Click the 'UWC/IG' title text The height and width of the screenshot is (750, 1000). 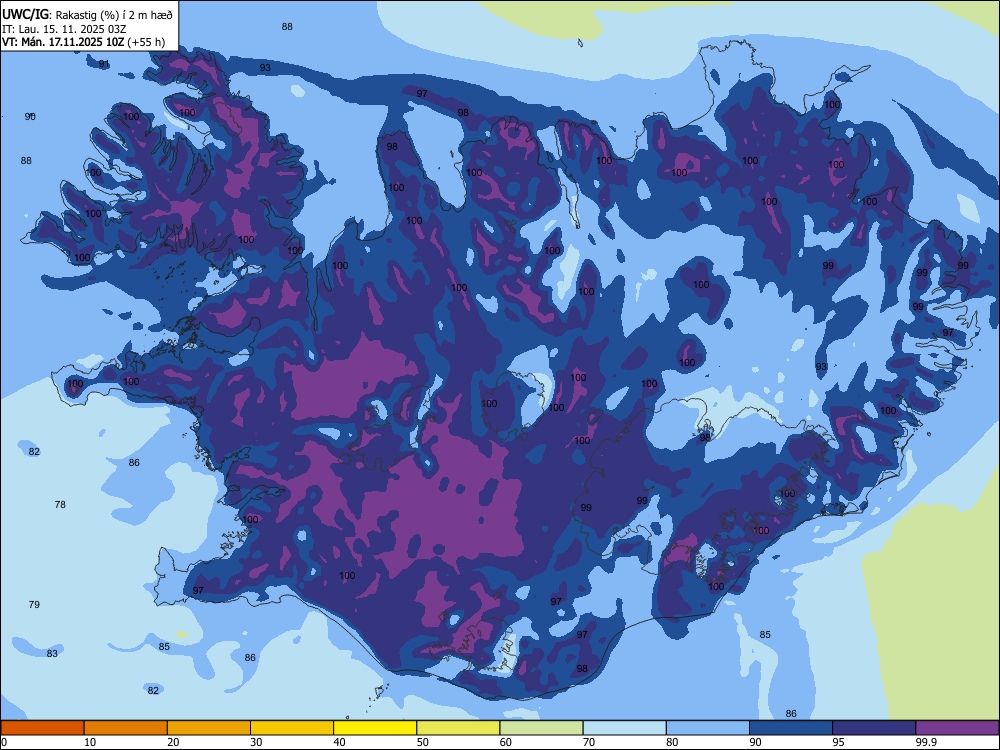[24, 14]
